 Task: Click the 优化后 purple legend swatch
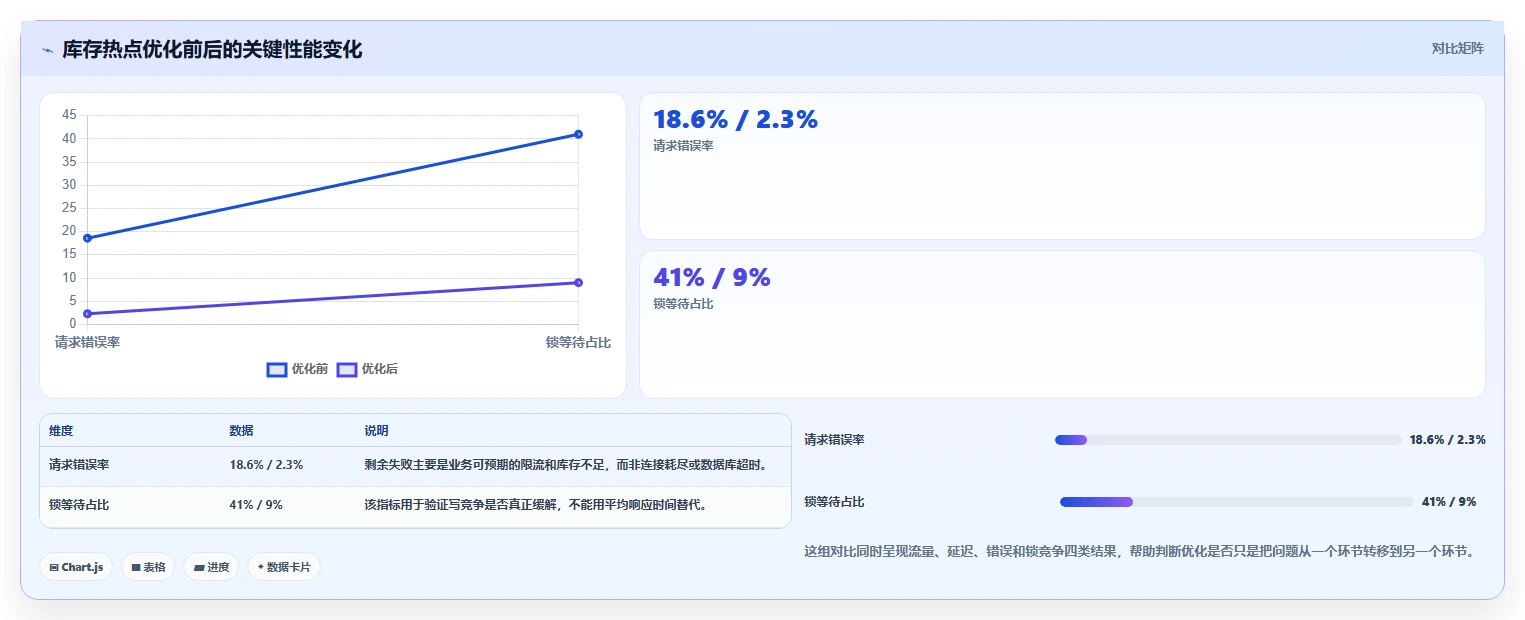[x=347, y=369]
